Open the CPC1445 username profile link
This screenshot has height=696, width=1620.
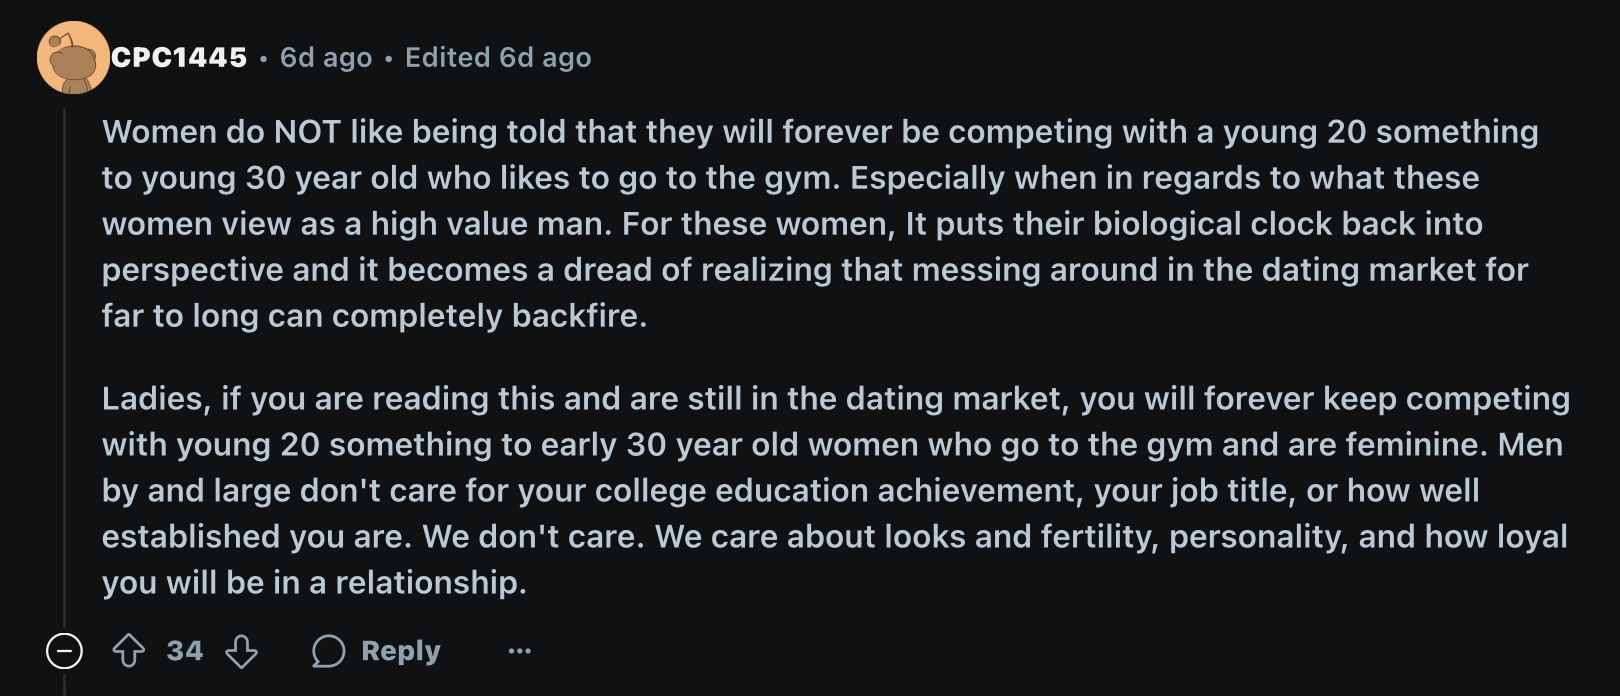pos(179,57)
